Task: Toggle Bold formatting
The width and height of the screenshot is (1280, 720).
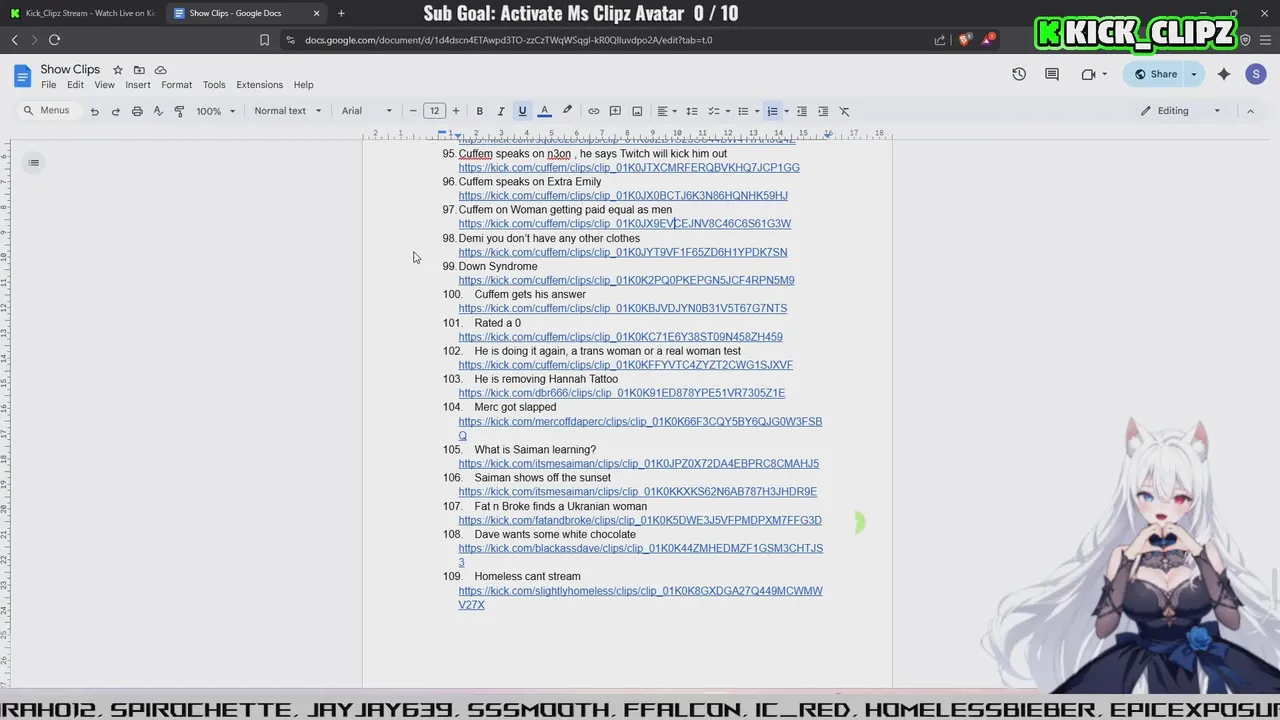Action: [x=479, y=111]
